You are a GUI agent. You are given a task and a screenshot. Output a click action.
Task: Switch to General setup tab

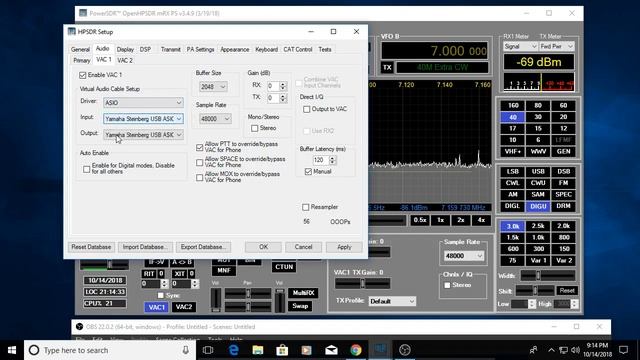click(x=80, y=49)
